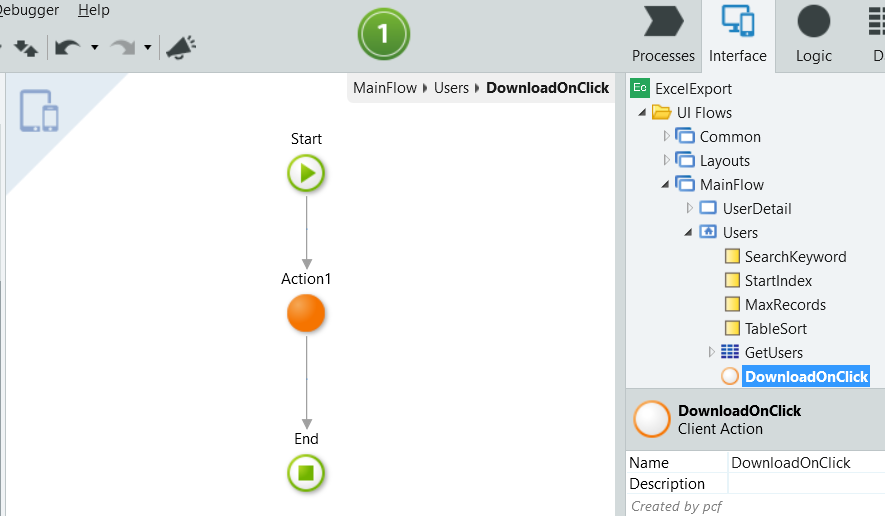This screenshot has height=516, width=885.
Task: Expand the GetUsers aggregate node
Action: coord(712,352)
